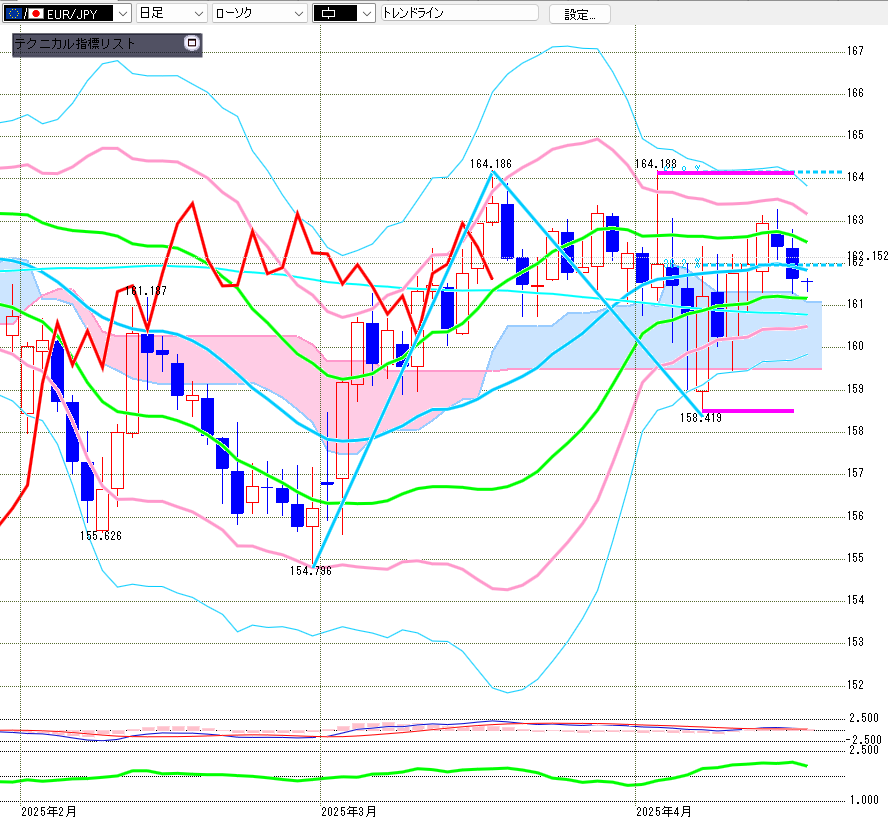Viewport: 888px width, 821px height.
Task: Click the 160 price axis label
Action: pyautogui.click(x=855, y=346)
